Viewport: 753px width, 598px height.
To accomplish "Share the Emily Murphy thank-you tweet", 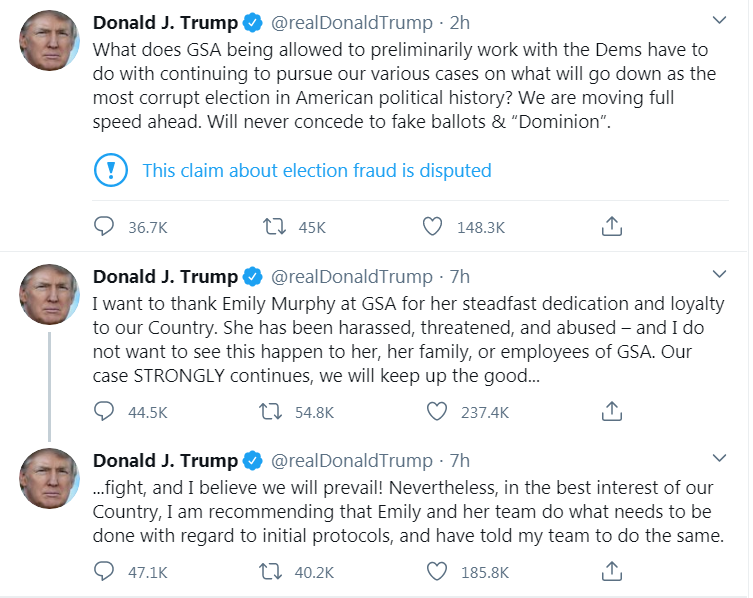I will [612, 411].
